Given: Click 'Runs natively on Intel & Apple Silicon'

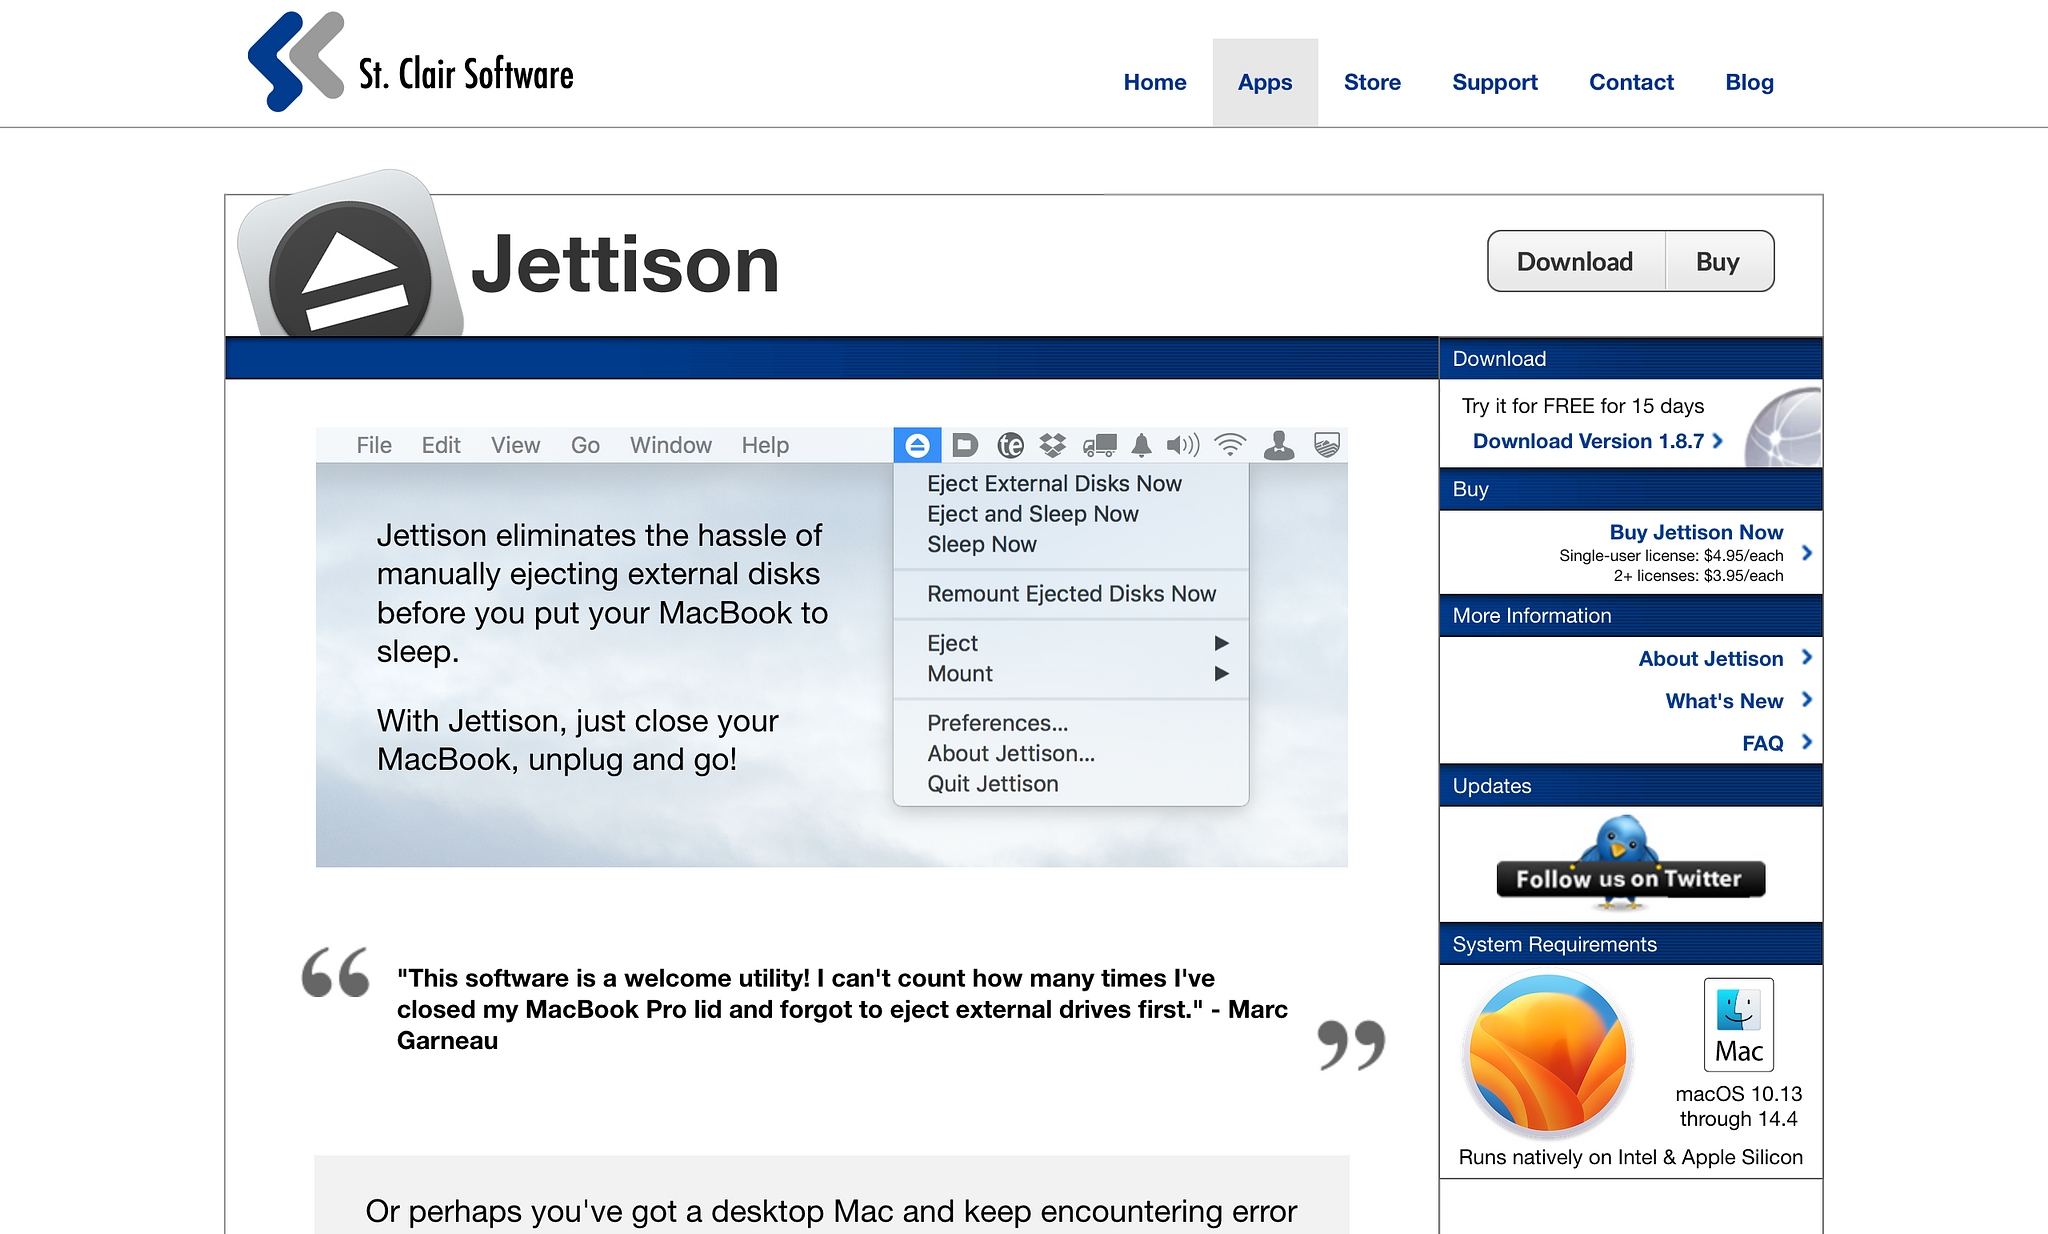Looking at the screenshot, I should [x=1630, y=1157].
